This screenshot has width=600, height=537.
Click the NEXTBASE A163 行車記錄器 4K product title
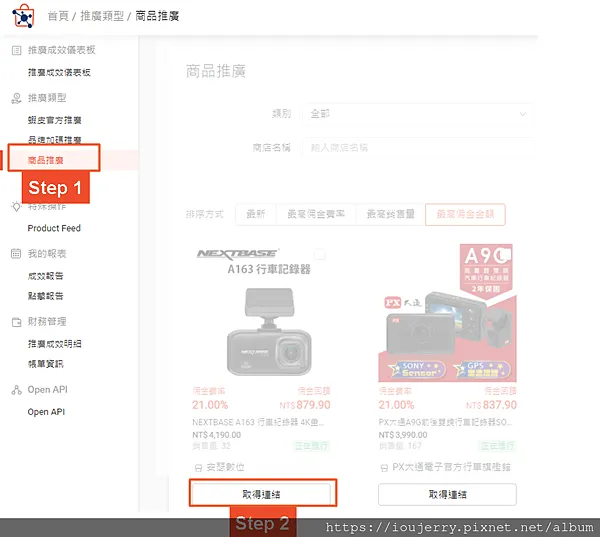coord(258,422)
